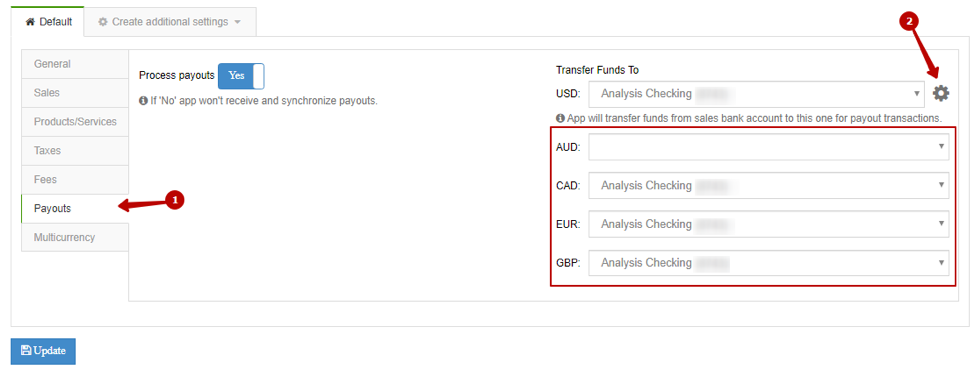
Task: Select Products/Services section
Action: point(75,122)
